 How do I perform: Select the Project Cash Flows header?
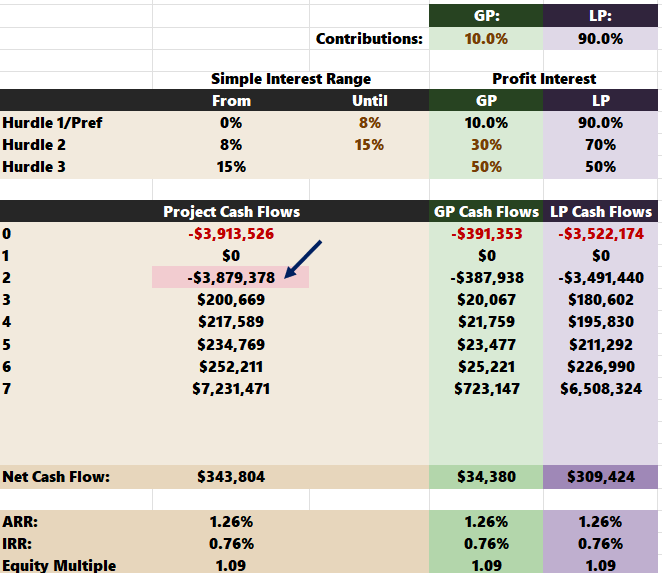click(x=231, y=212)
